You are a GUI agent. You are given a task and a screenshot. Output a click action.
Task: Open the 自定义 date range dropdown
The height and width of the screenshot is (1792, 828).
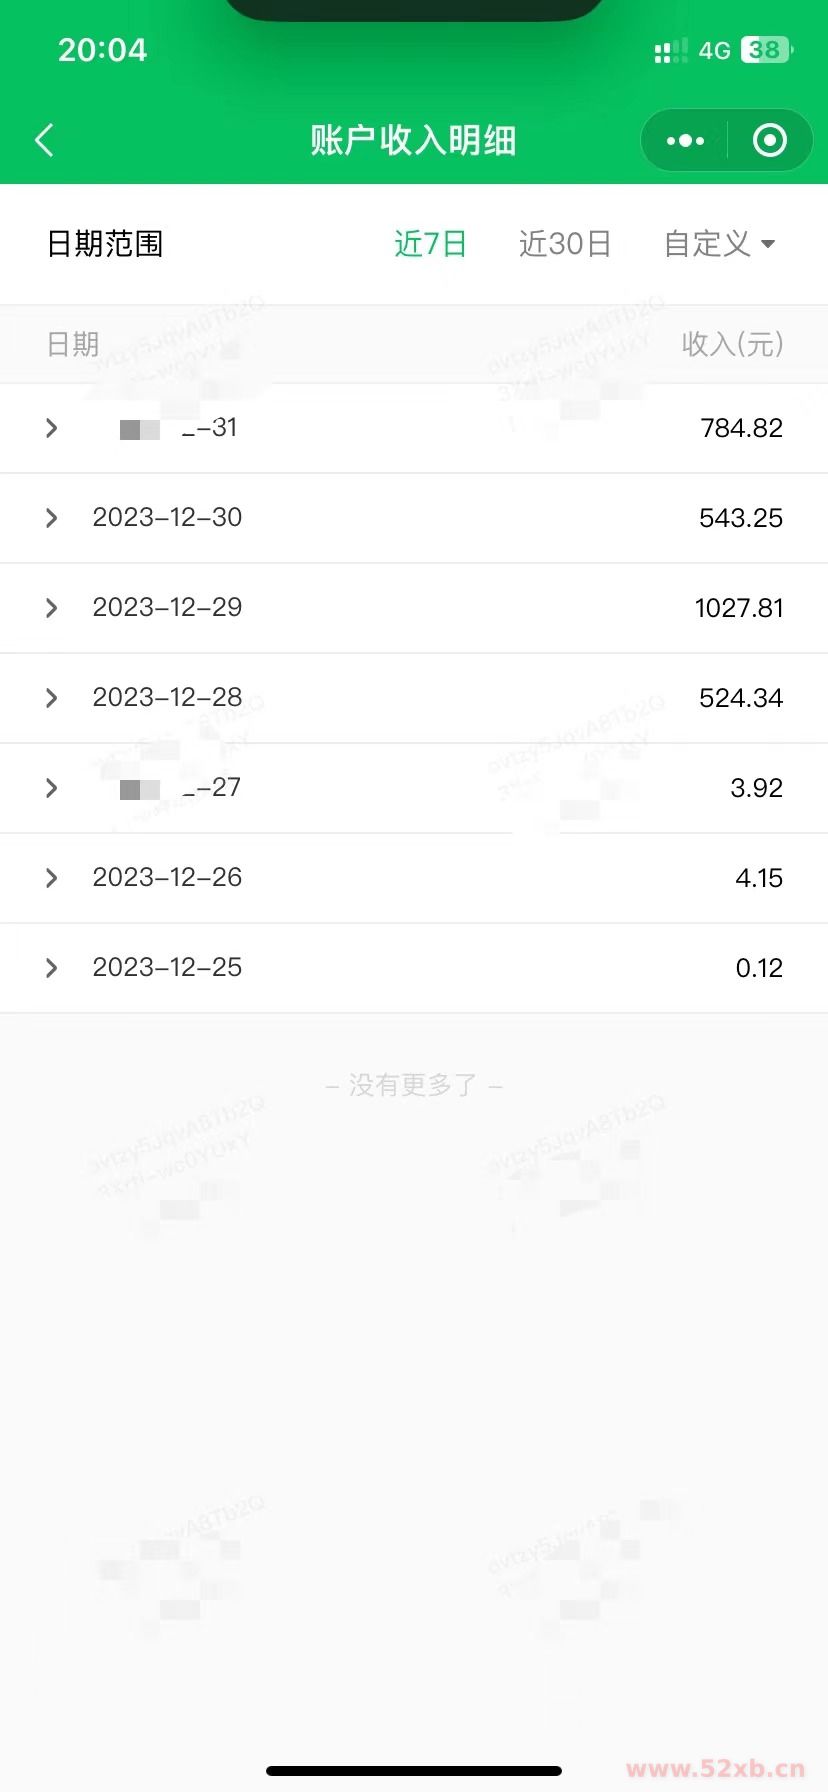tap(719, 244)
